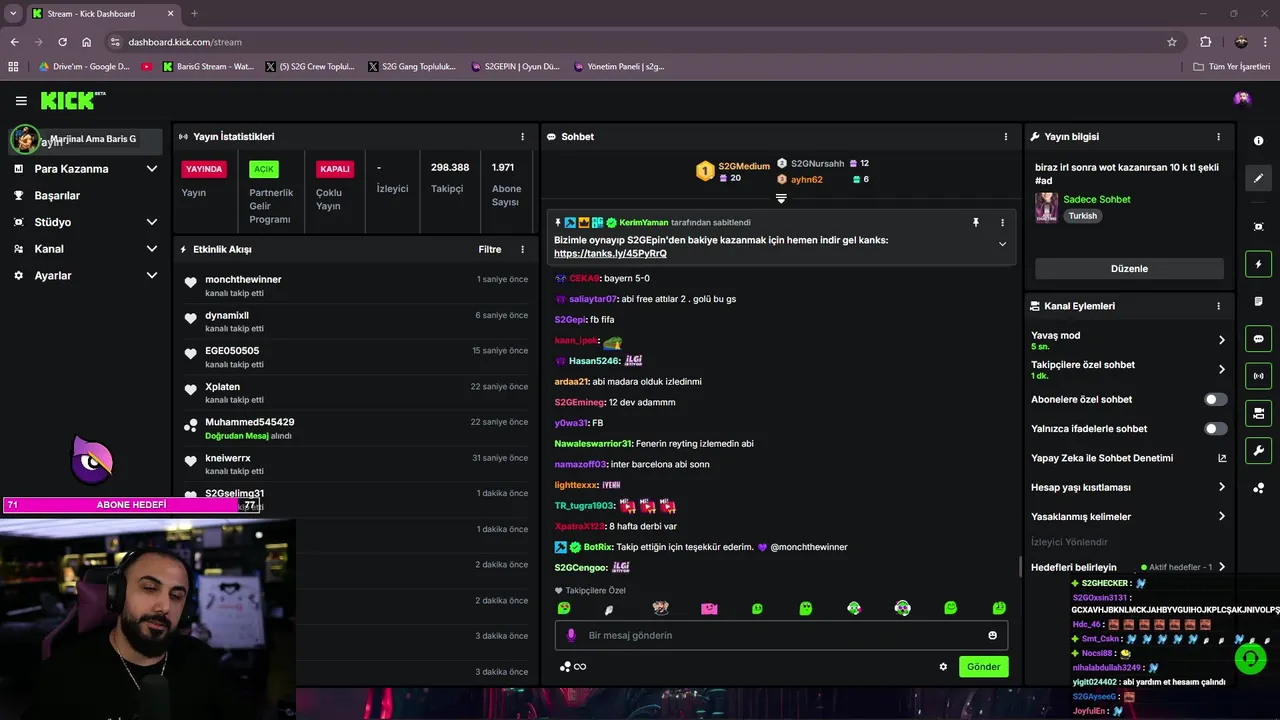Screen dimensions: 1280x720
Task: Open the hamburger sidebar menu
Action: pyautogui.click(x=21, y=101)
